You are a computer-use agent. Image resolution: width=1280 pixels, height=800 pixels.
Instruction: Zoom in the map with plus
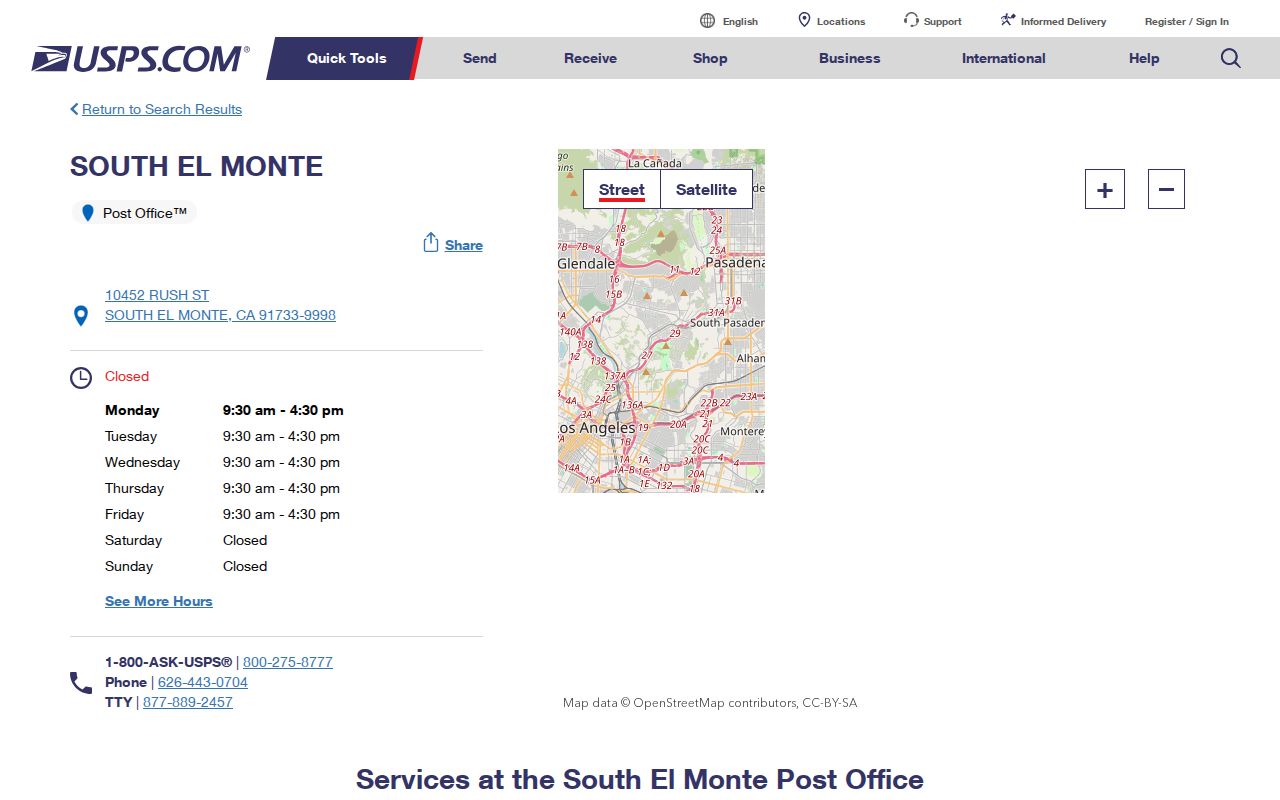point(1105,189)
